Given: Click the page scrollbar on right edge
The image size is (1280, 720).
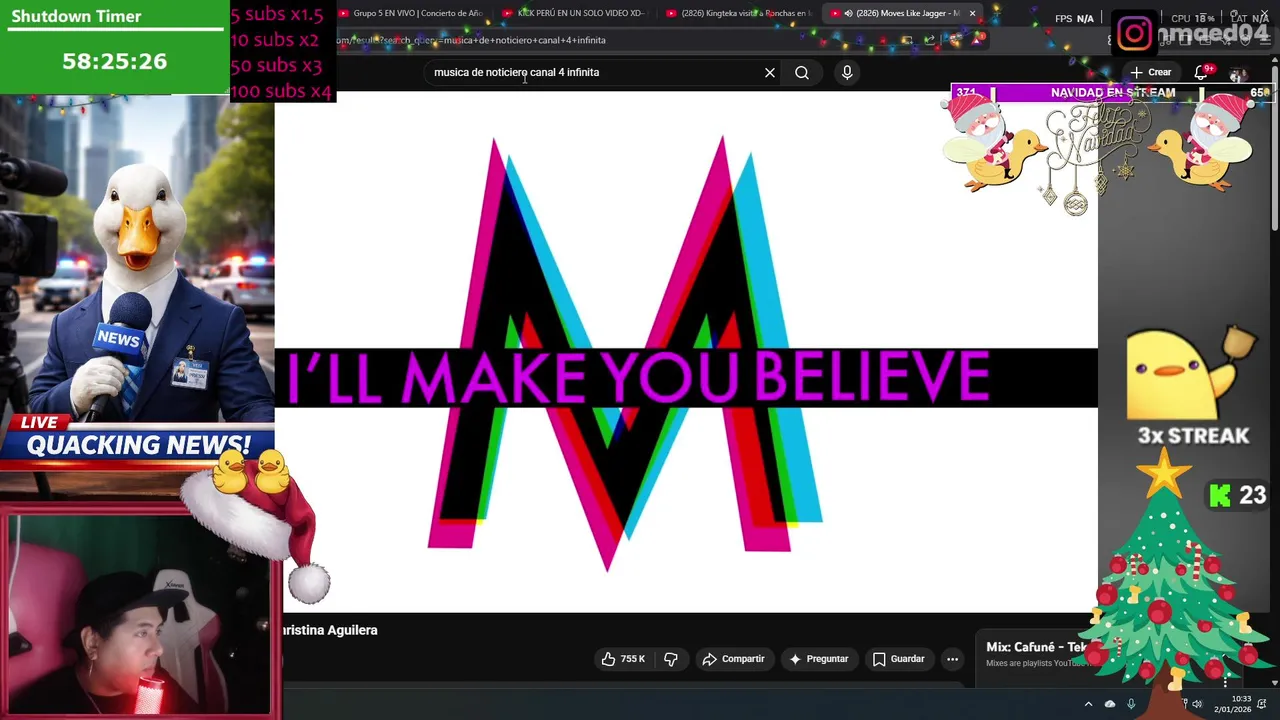Looking at the screenshot, I should click(x=1275, y=150).
